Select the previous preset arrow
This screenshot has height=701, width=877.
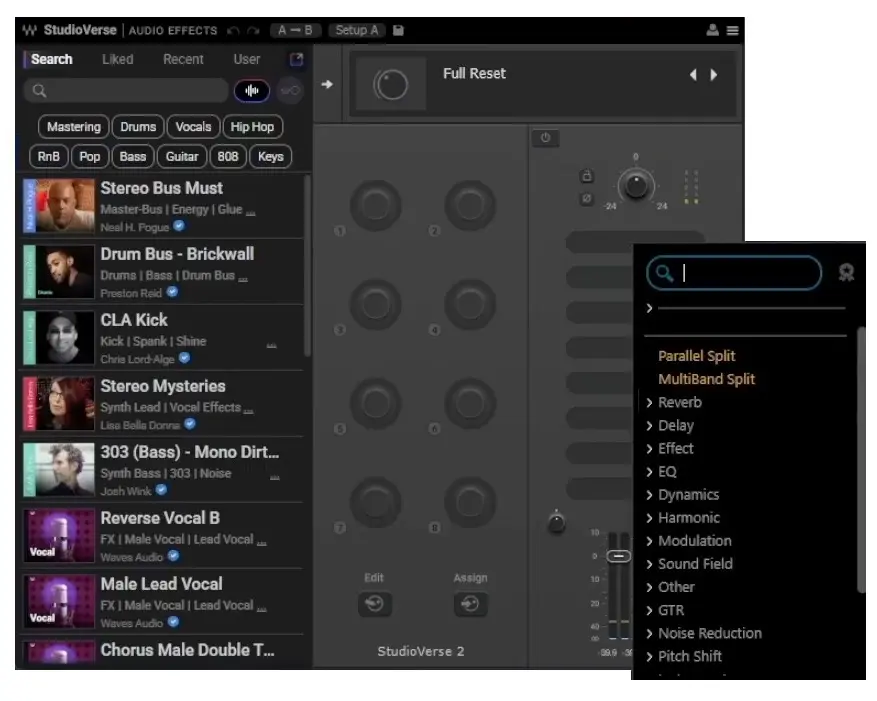coord(693,74)
